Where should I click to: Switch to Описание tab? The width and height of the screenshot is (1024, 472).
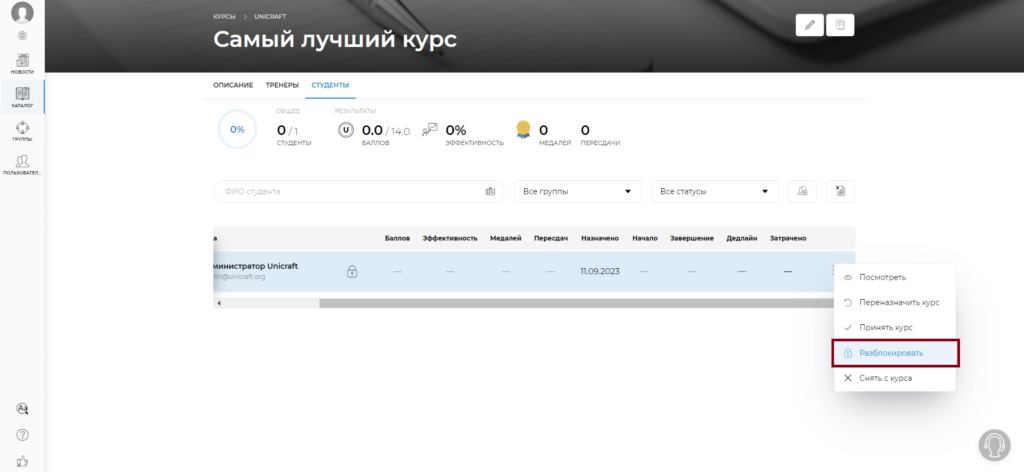233,86
